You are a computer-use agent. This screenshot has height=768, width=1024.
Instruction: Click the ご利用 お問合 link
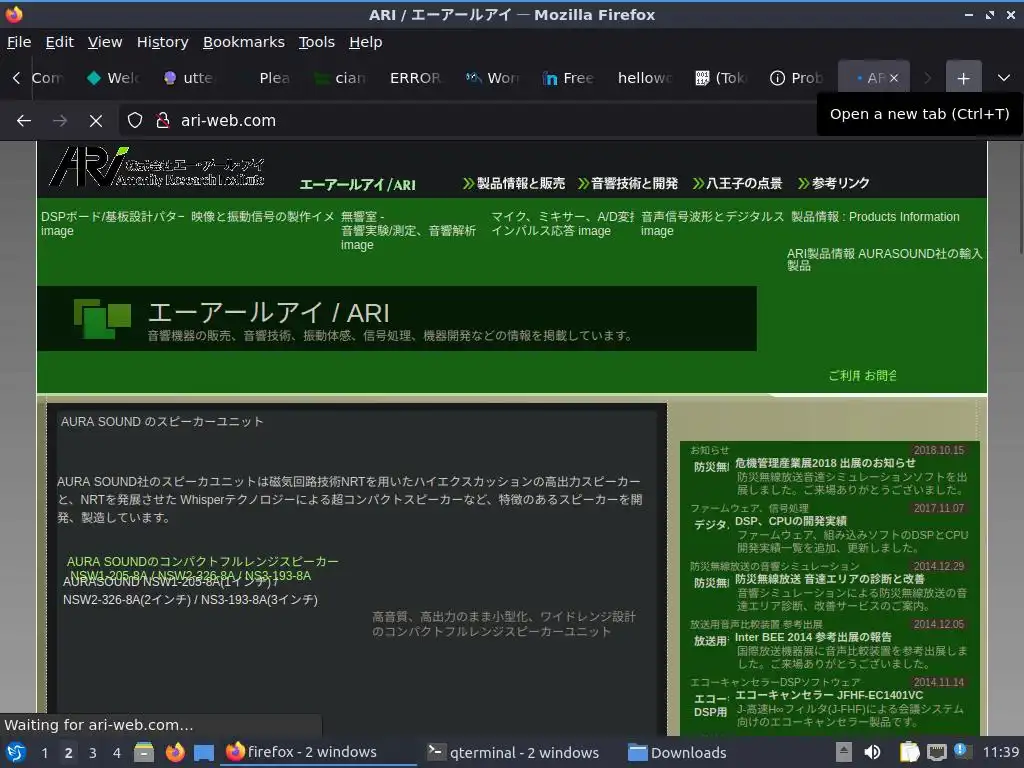863,376
